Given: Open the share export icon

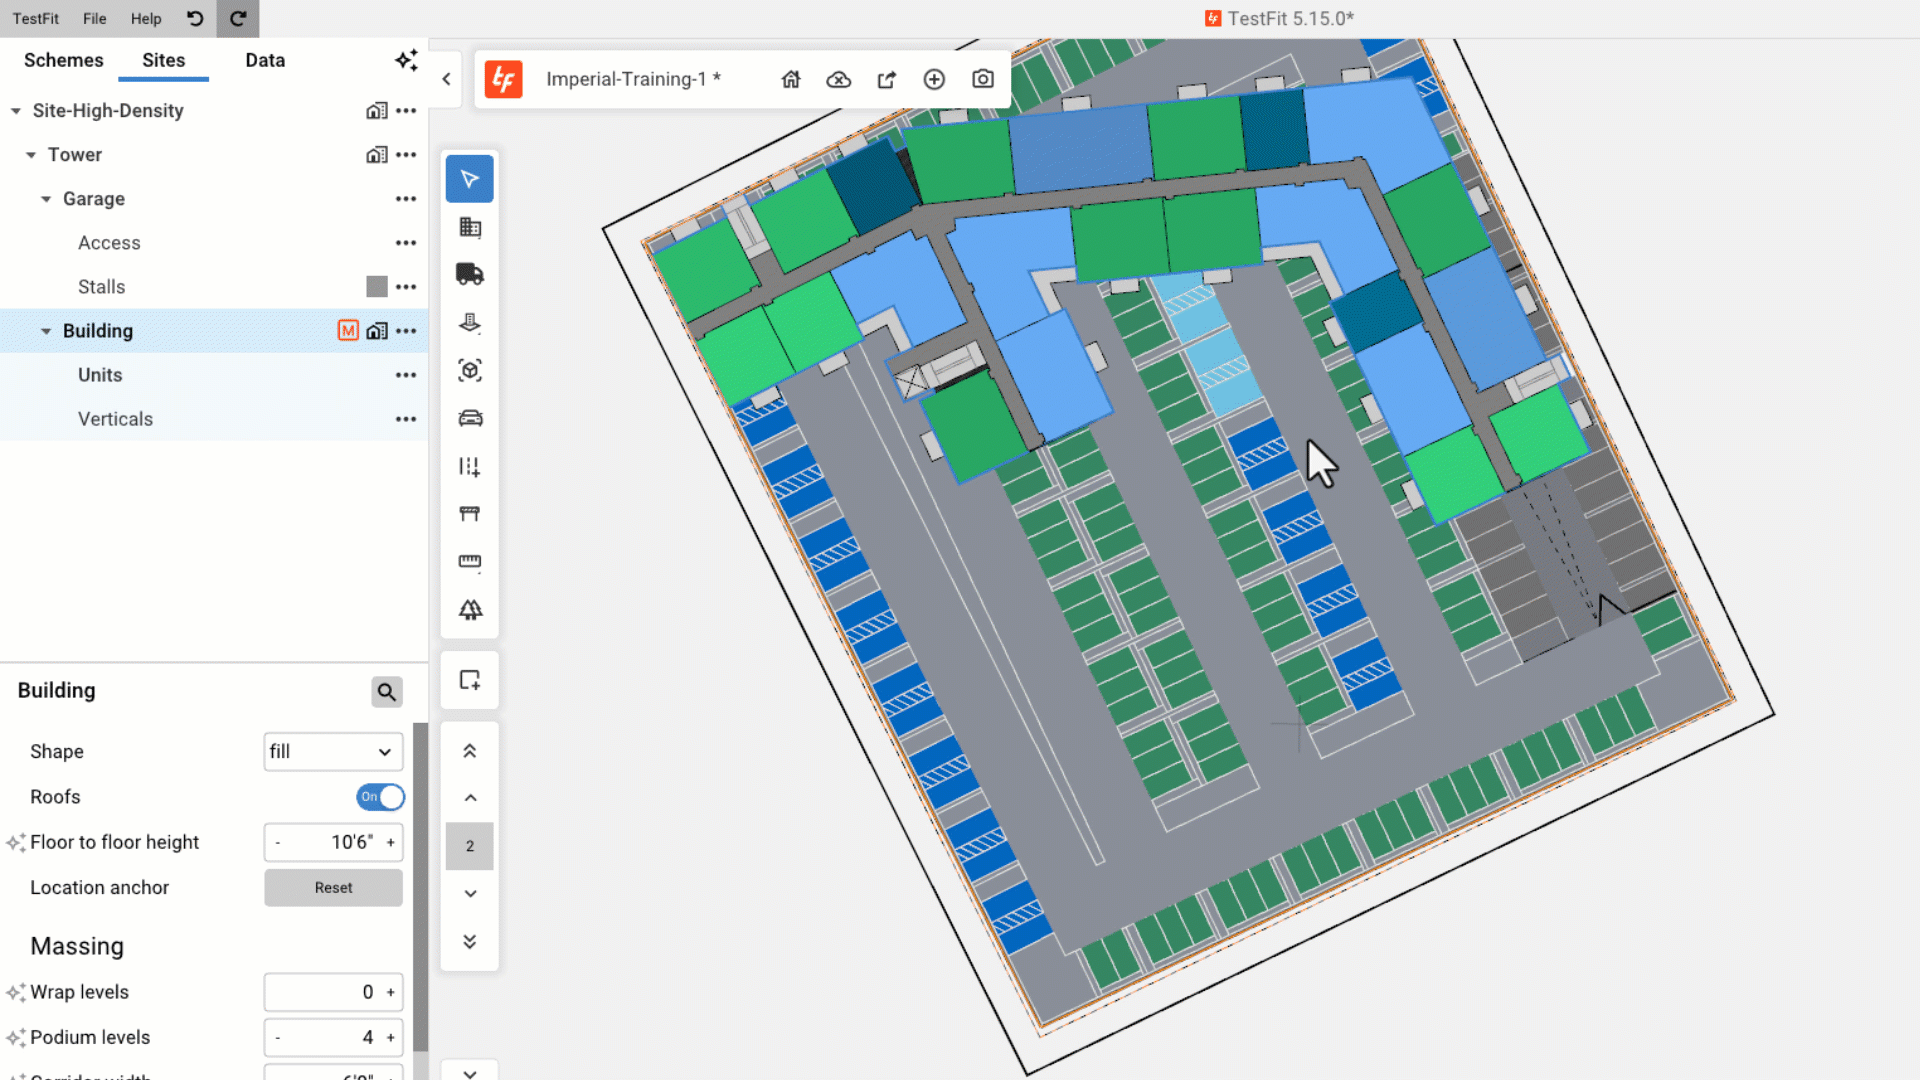Looking at the screenshot, I should tap(886, 79).
